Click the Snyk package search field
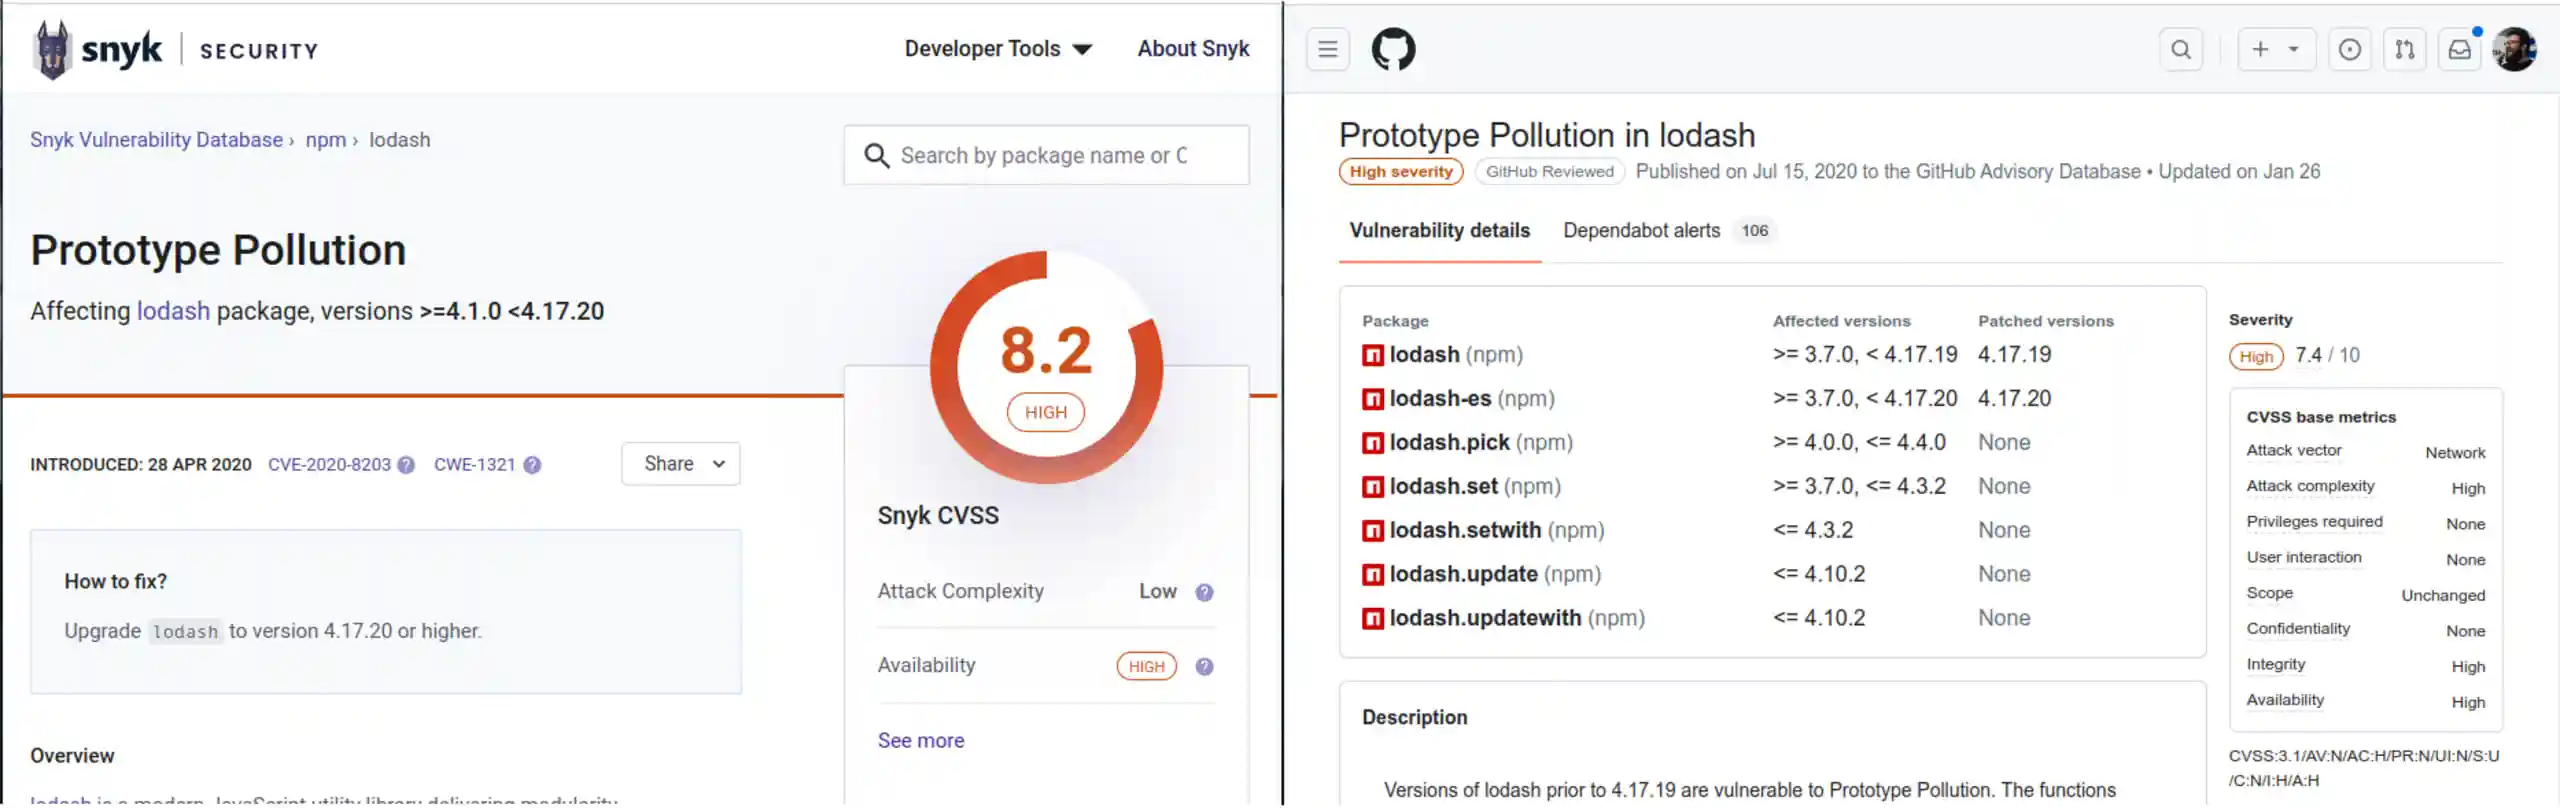2560x808 pixels. (1045, 156)
